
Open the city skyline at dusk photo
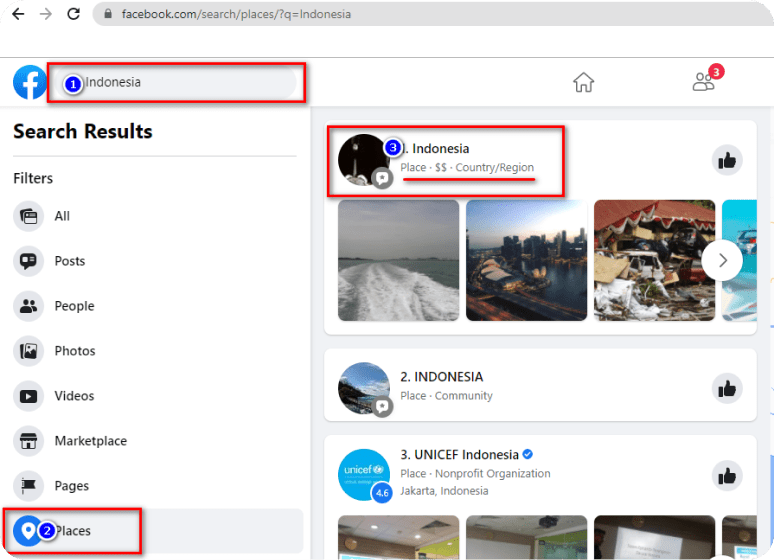[526, 260]
